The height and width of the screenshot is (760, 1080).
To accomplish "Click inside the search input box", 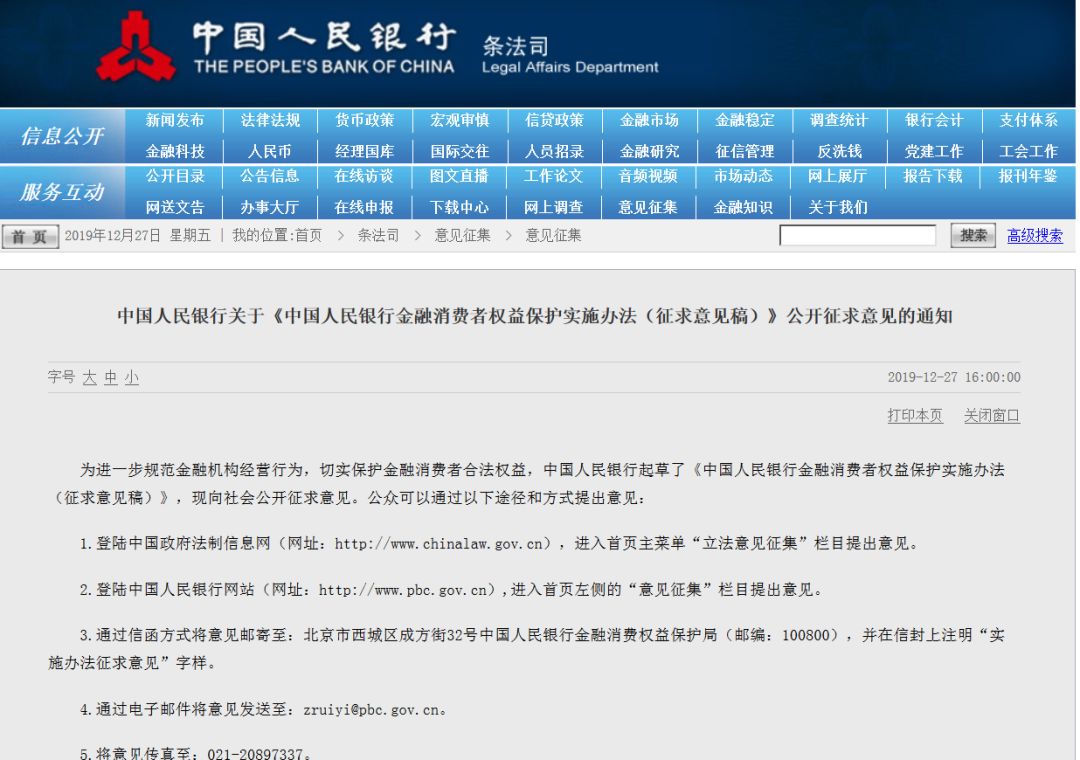I will (x=859, y=235).
